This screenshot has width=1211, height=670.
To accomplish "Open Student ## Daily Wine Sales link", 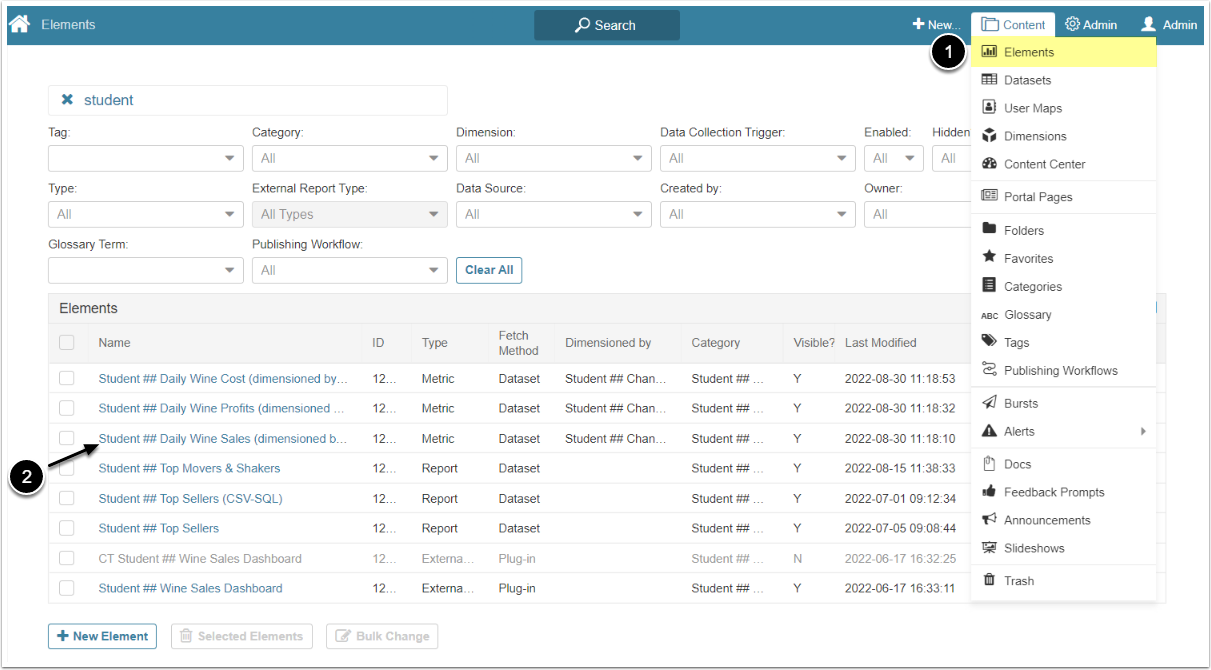I will (222, 439).
